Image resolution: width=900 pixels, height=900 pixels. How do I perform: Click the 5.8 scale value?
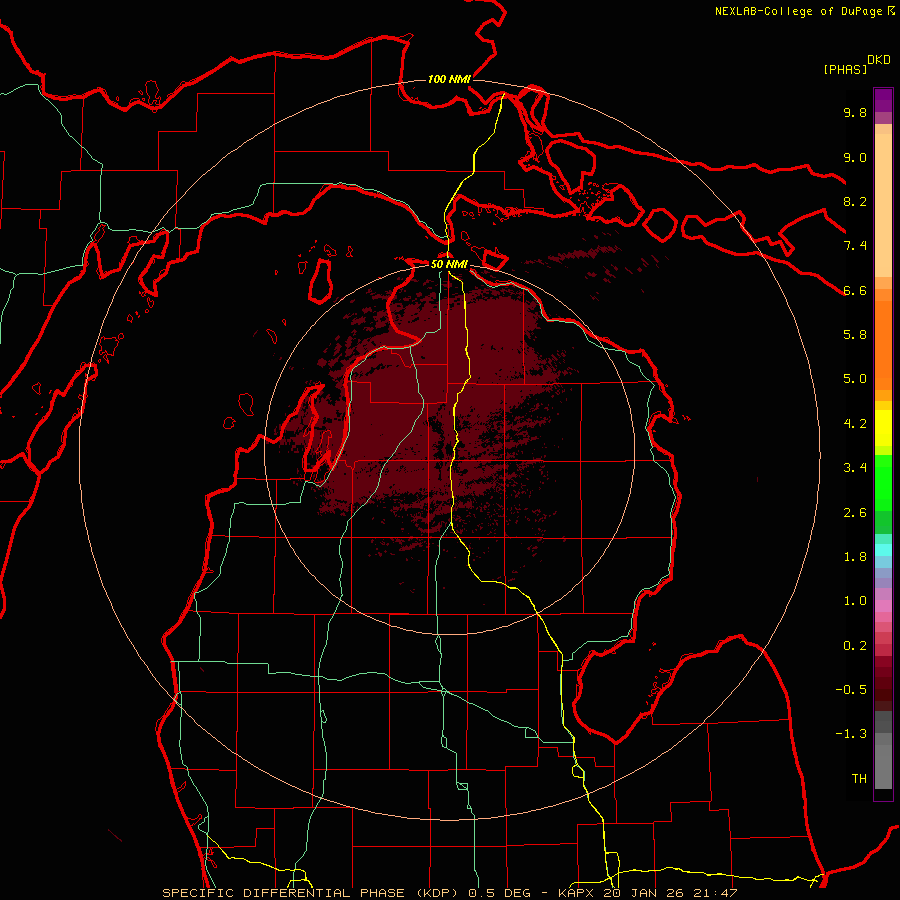click(x=855, y=335)
